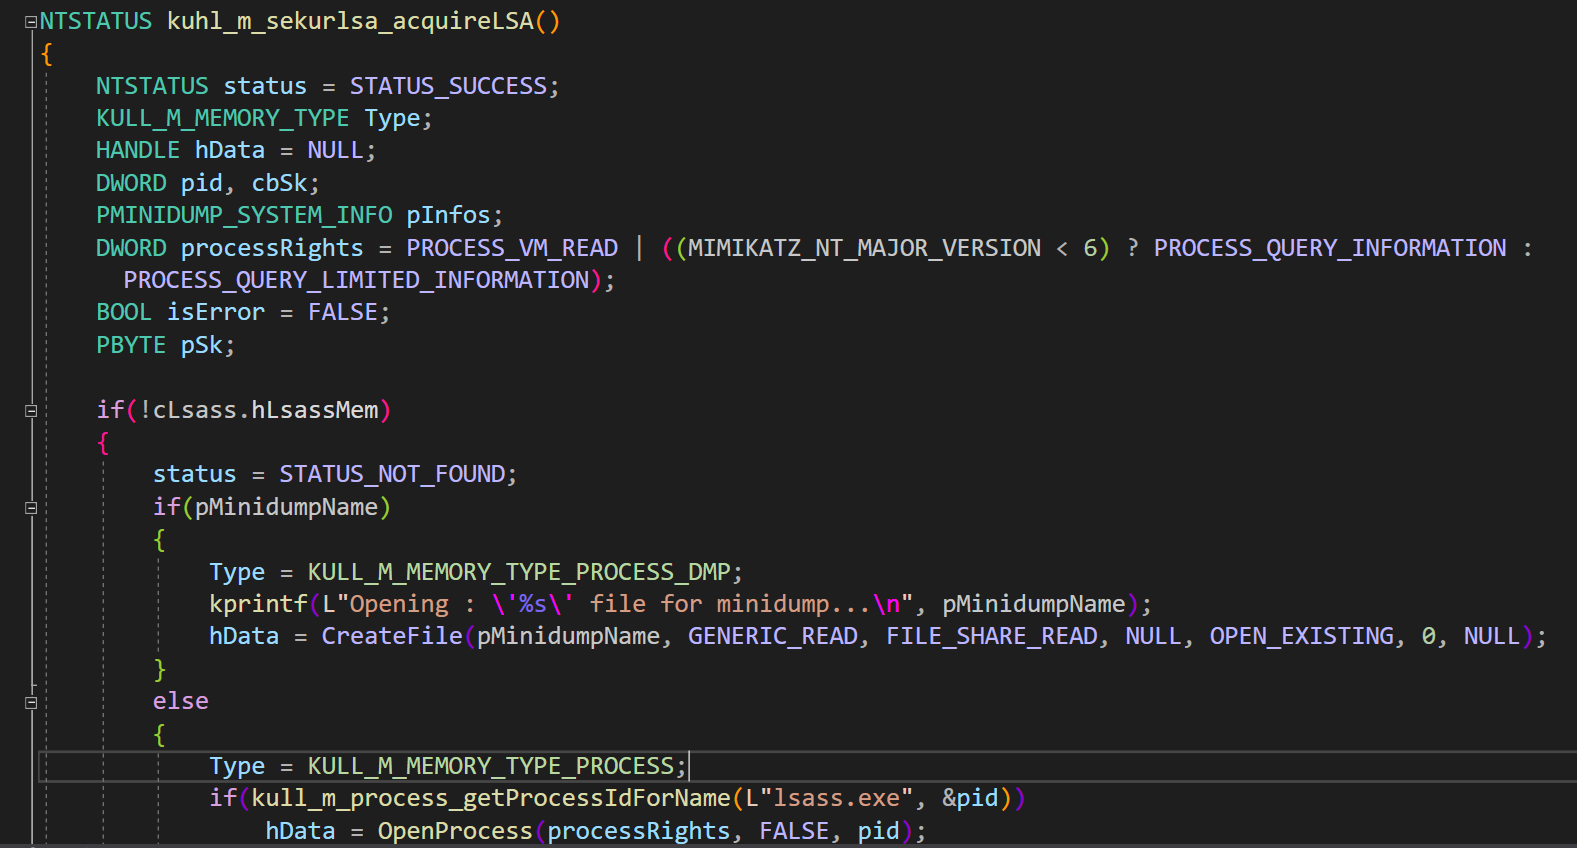The width and height of the screenshot is (1577, 848).
Task: Click the isError variable
Action: (x=216, y=312)
